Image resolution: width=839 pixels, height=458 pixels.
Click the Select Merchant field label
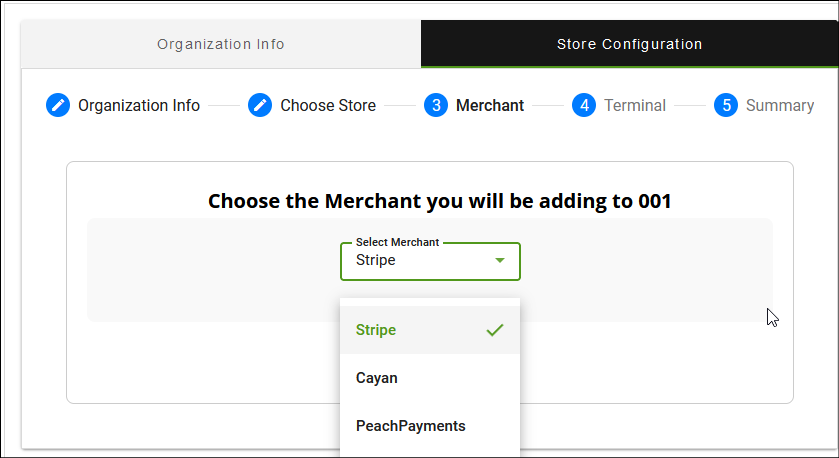(397, 243)
